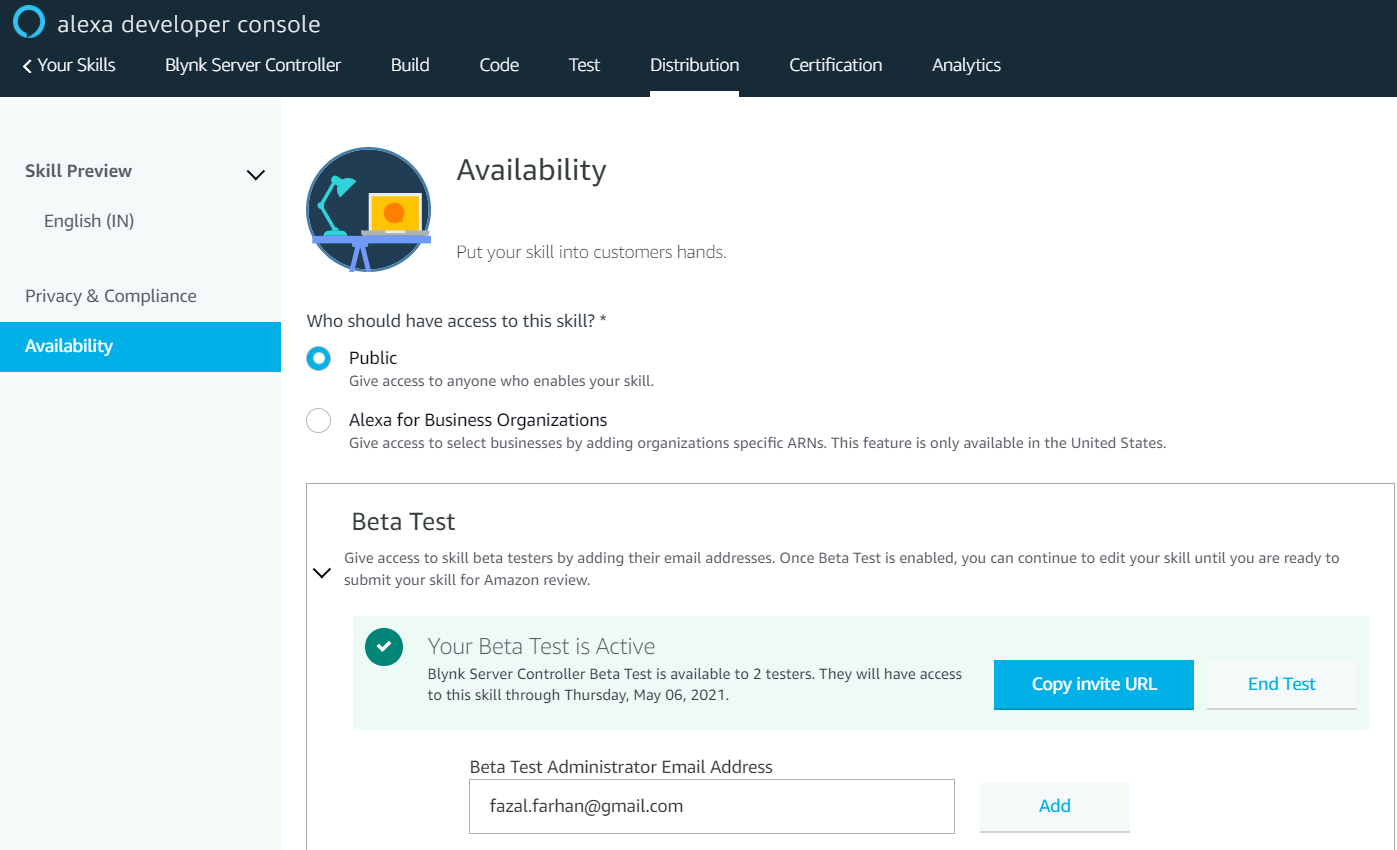Click the Availability desk lamp illustration

click(x=369, y=210)
